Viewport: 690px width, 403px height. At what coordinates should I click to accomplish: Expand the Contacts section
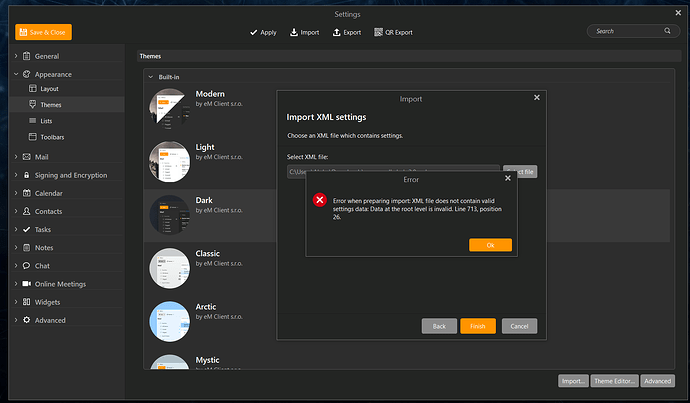point(16,211)
